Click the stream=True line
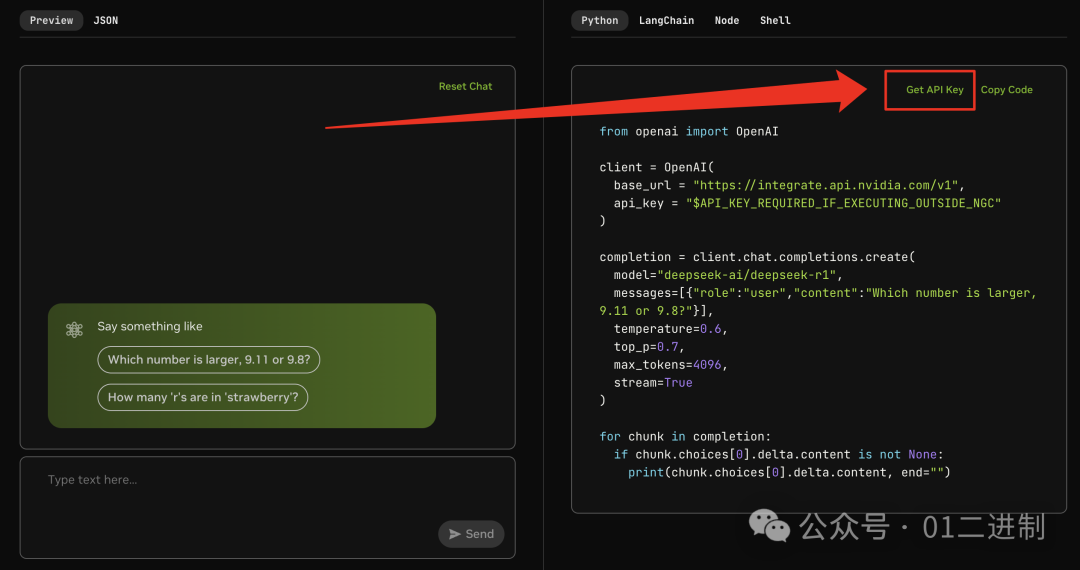 point(653,382)
